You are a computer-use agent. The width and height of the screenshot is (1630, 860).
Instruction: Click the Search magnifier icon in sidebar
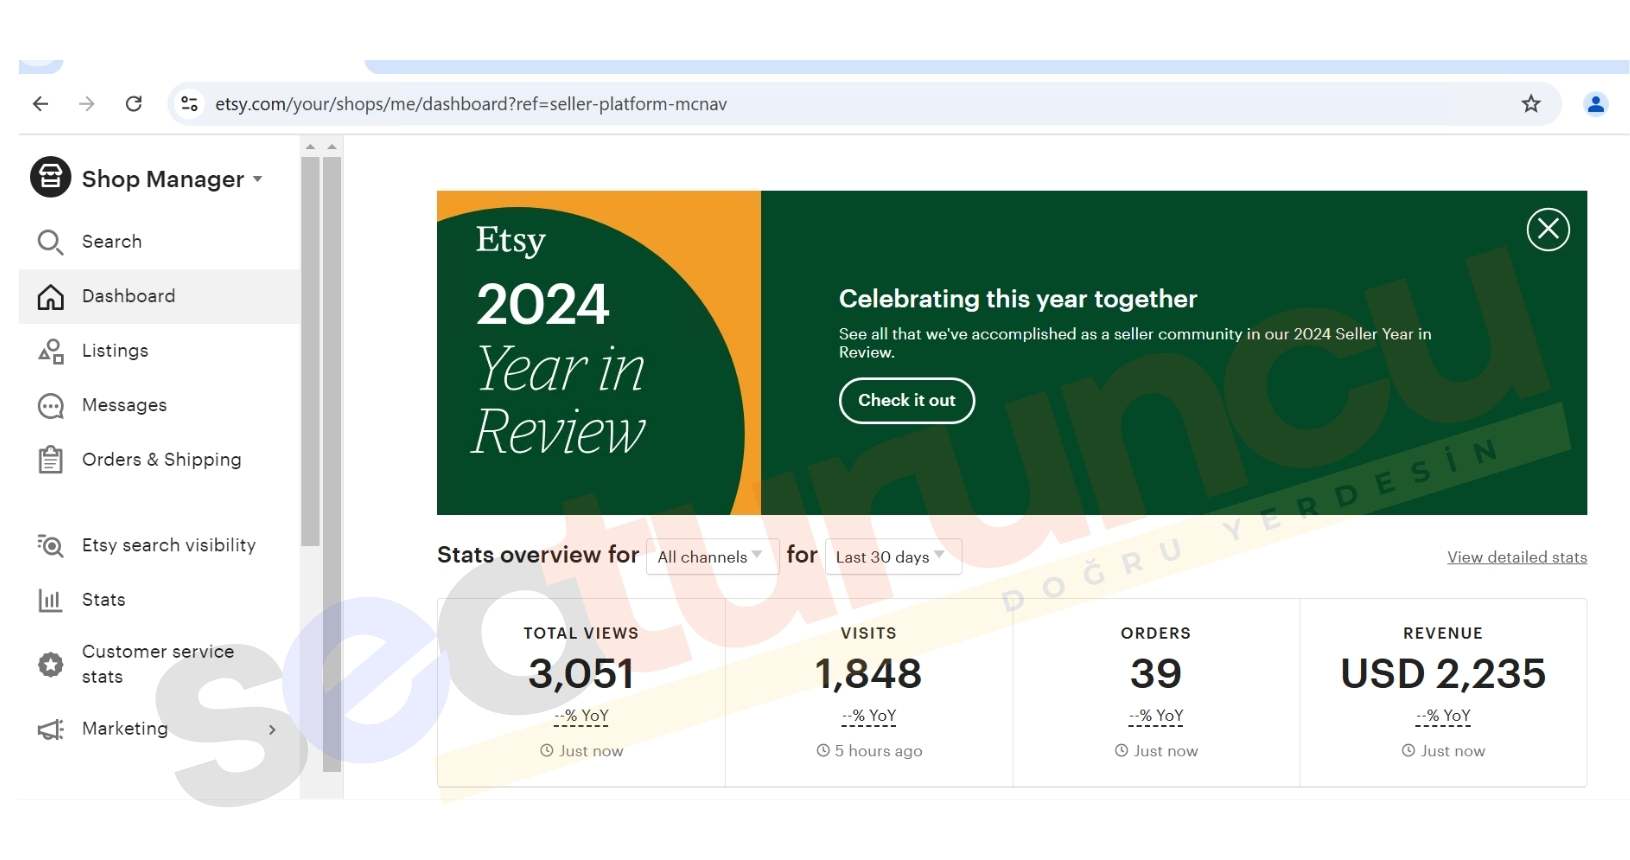coord(50,242)
